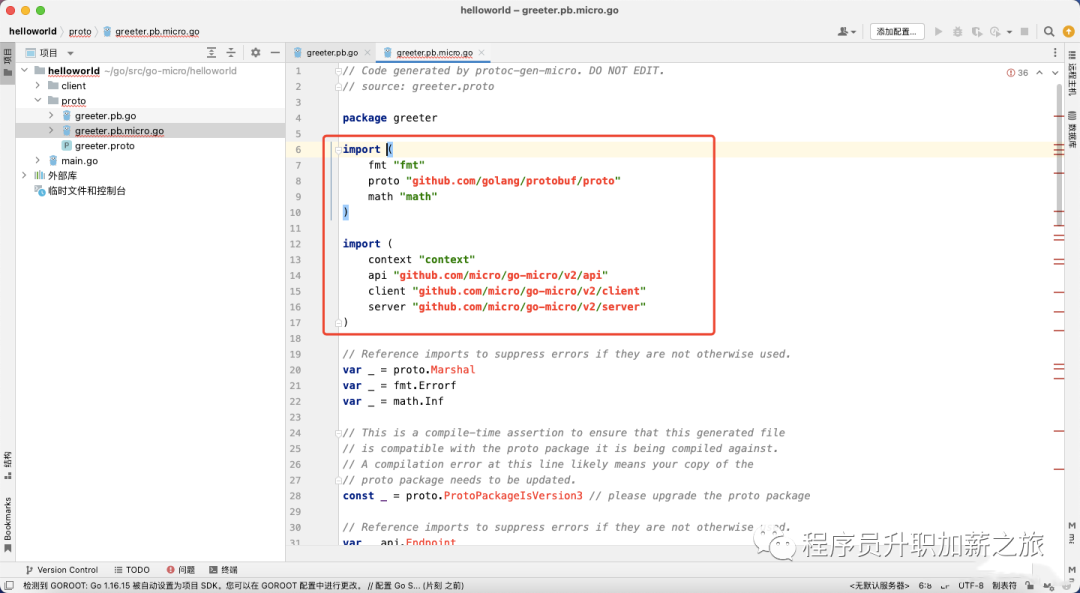Image resolution: width=1080 pixels, height=593 pixels.
Task: Fold the comment block at line 24
Action: 337,433
